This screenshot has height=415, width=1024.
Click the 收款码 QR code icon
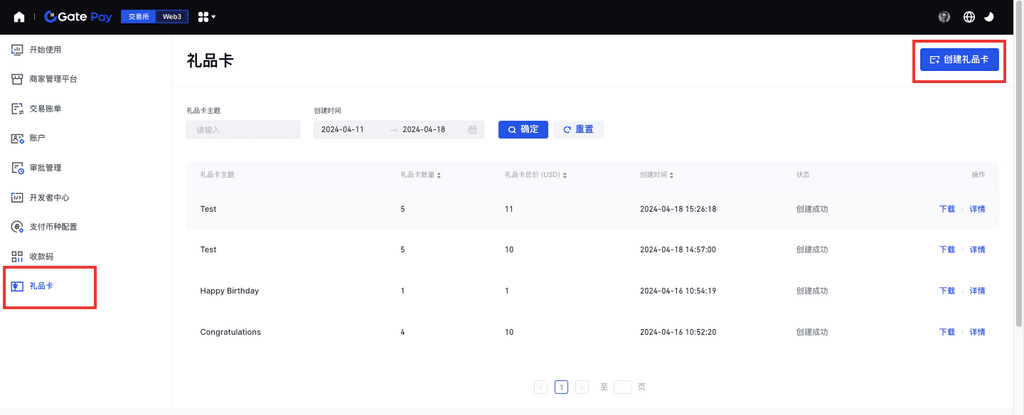(17, 257)
